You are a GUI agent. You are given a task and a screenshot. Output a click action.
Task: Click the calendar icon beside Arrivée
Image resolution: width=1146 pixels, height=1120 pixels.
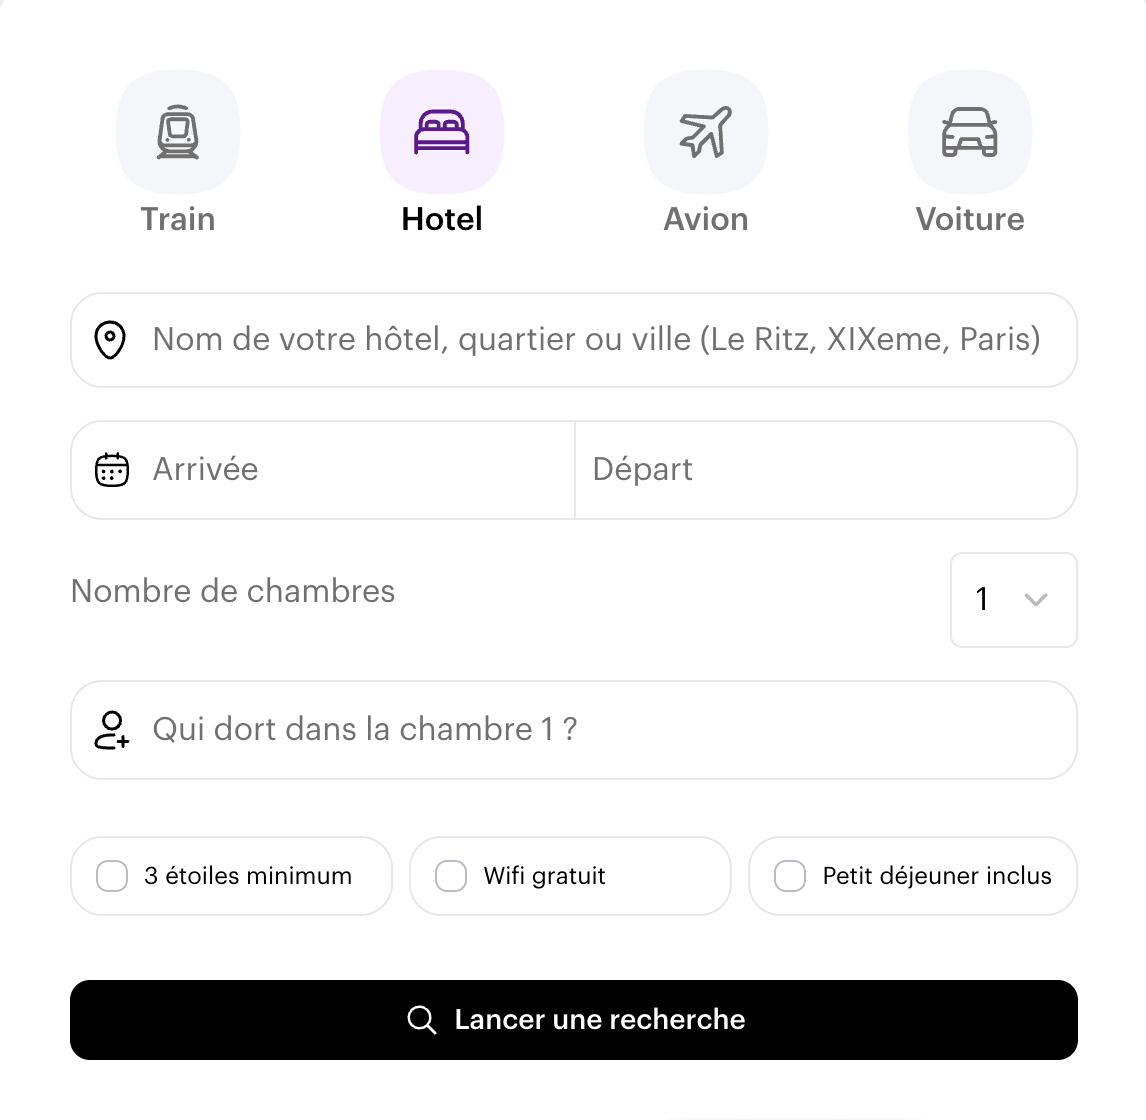112,469
